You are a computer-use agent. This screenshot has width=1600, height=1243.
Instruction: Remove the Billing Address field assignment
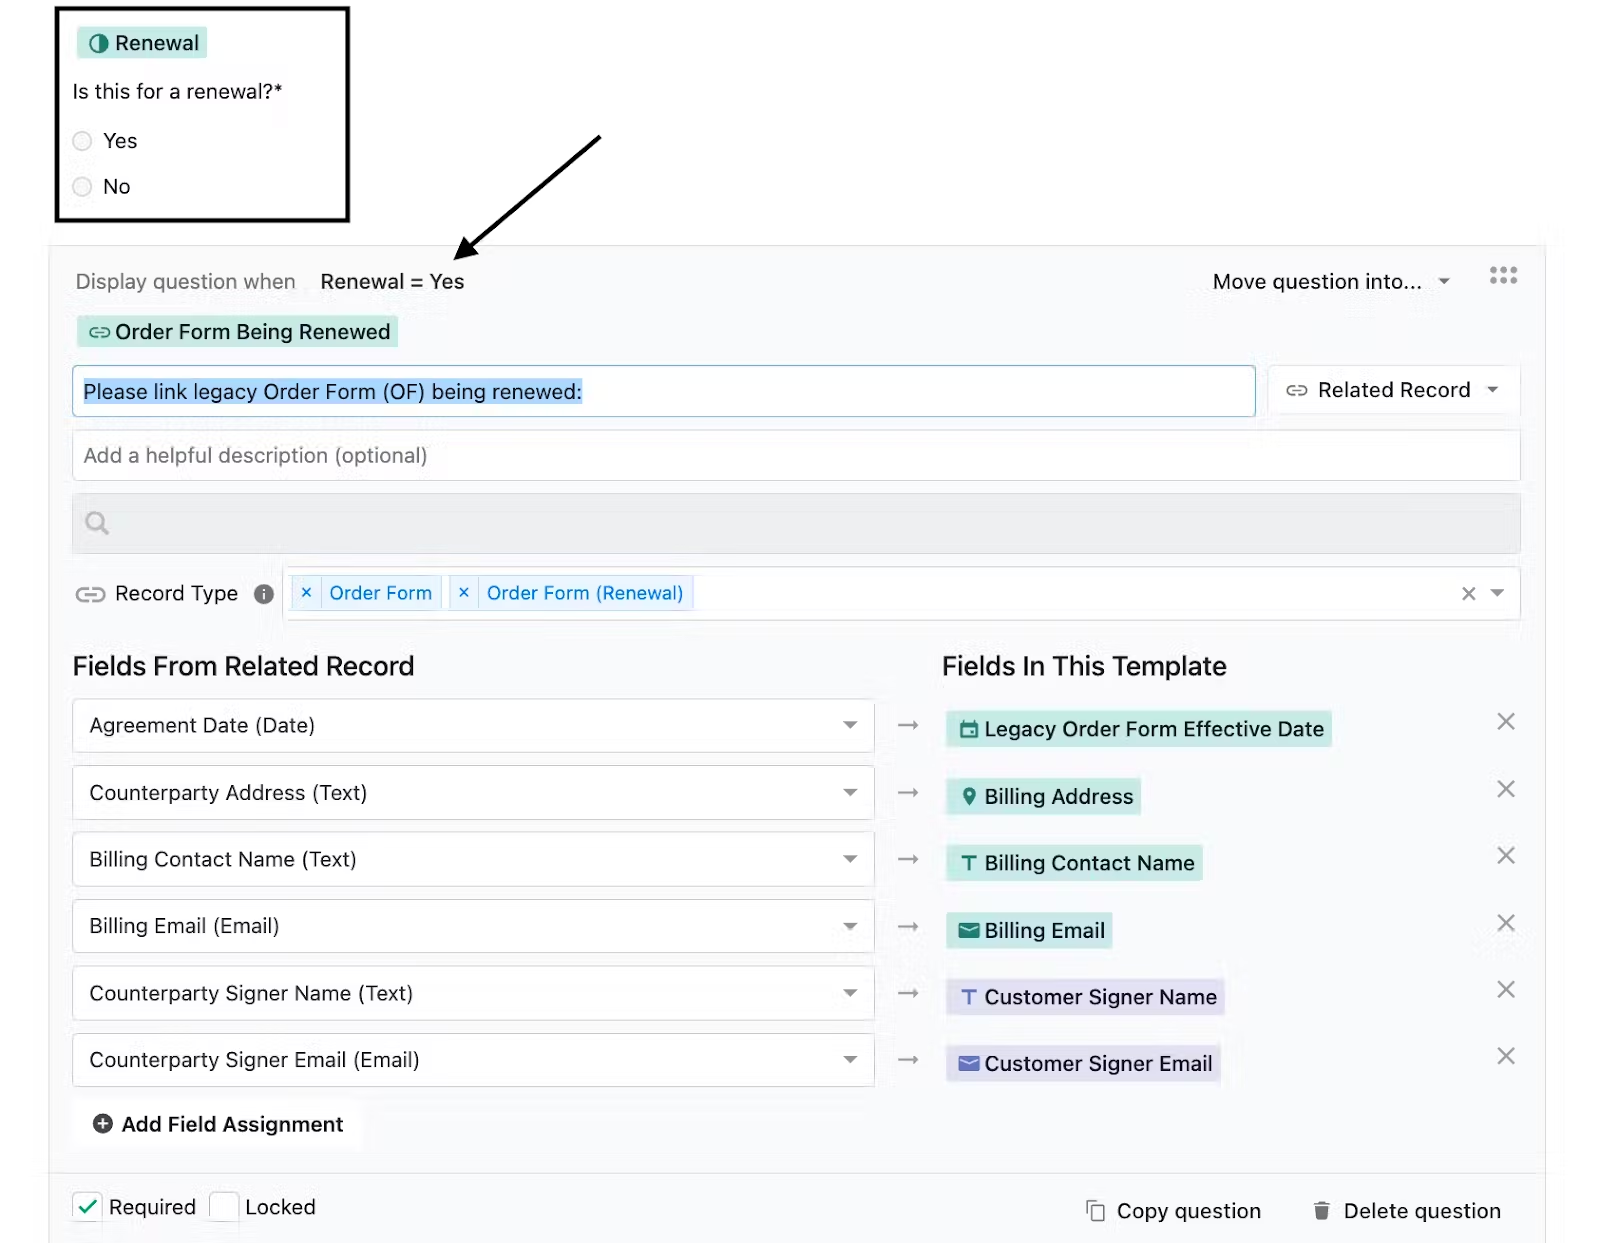(x=1506, y=789)
